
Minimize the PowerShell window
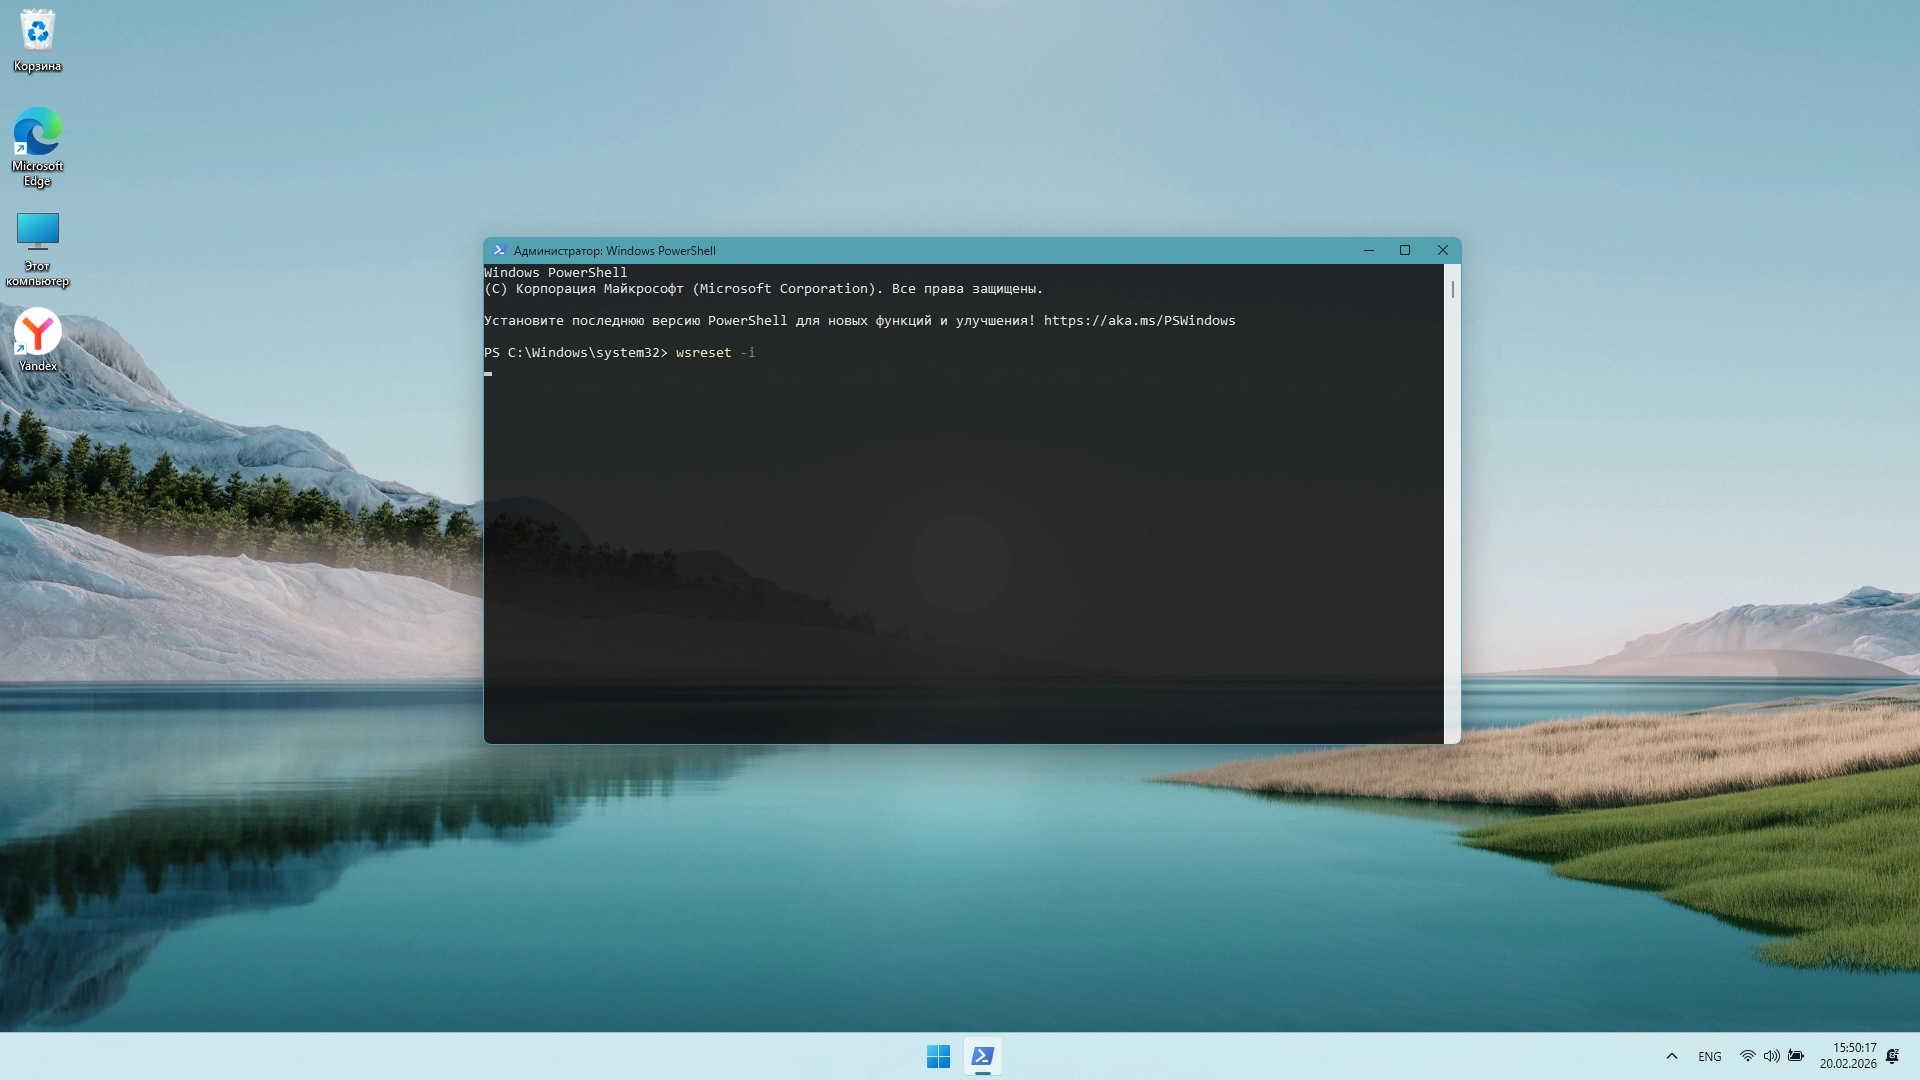click(1368, 251)
